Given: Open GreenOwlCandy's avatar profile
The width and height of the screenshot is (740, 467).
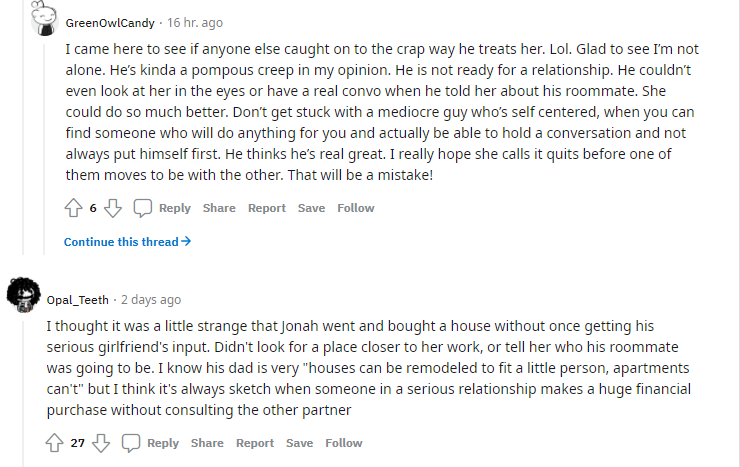Looking at the screenshot, I should 42,21.
